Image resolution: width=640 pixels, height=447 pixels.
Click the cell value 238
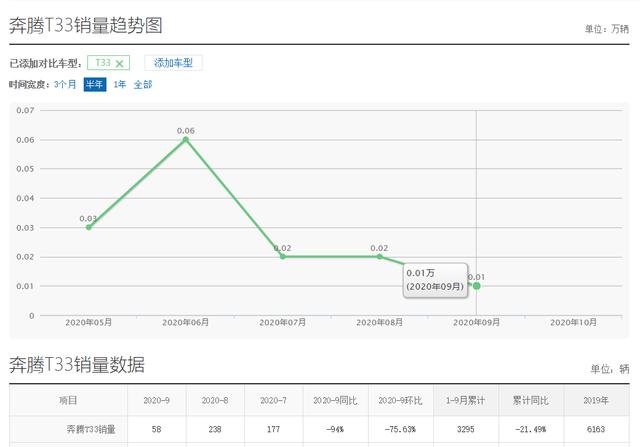(x=215, y=429)
